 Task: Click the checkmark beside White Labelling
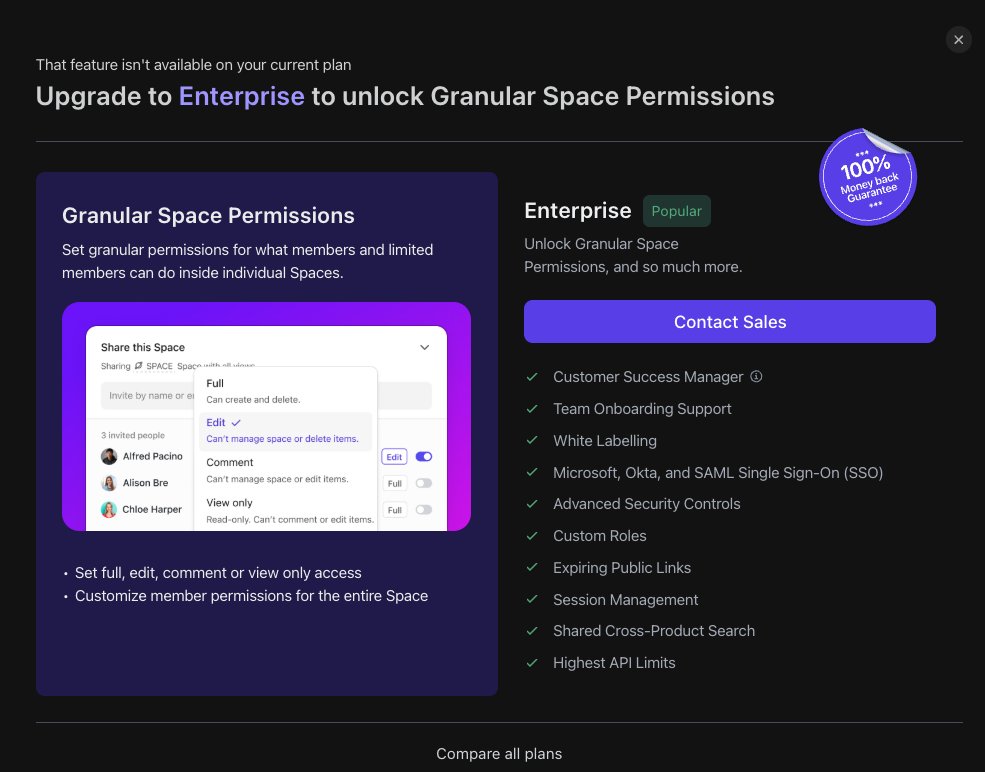(x=532, y=440)
